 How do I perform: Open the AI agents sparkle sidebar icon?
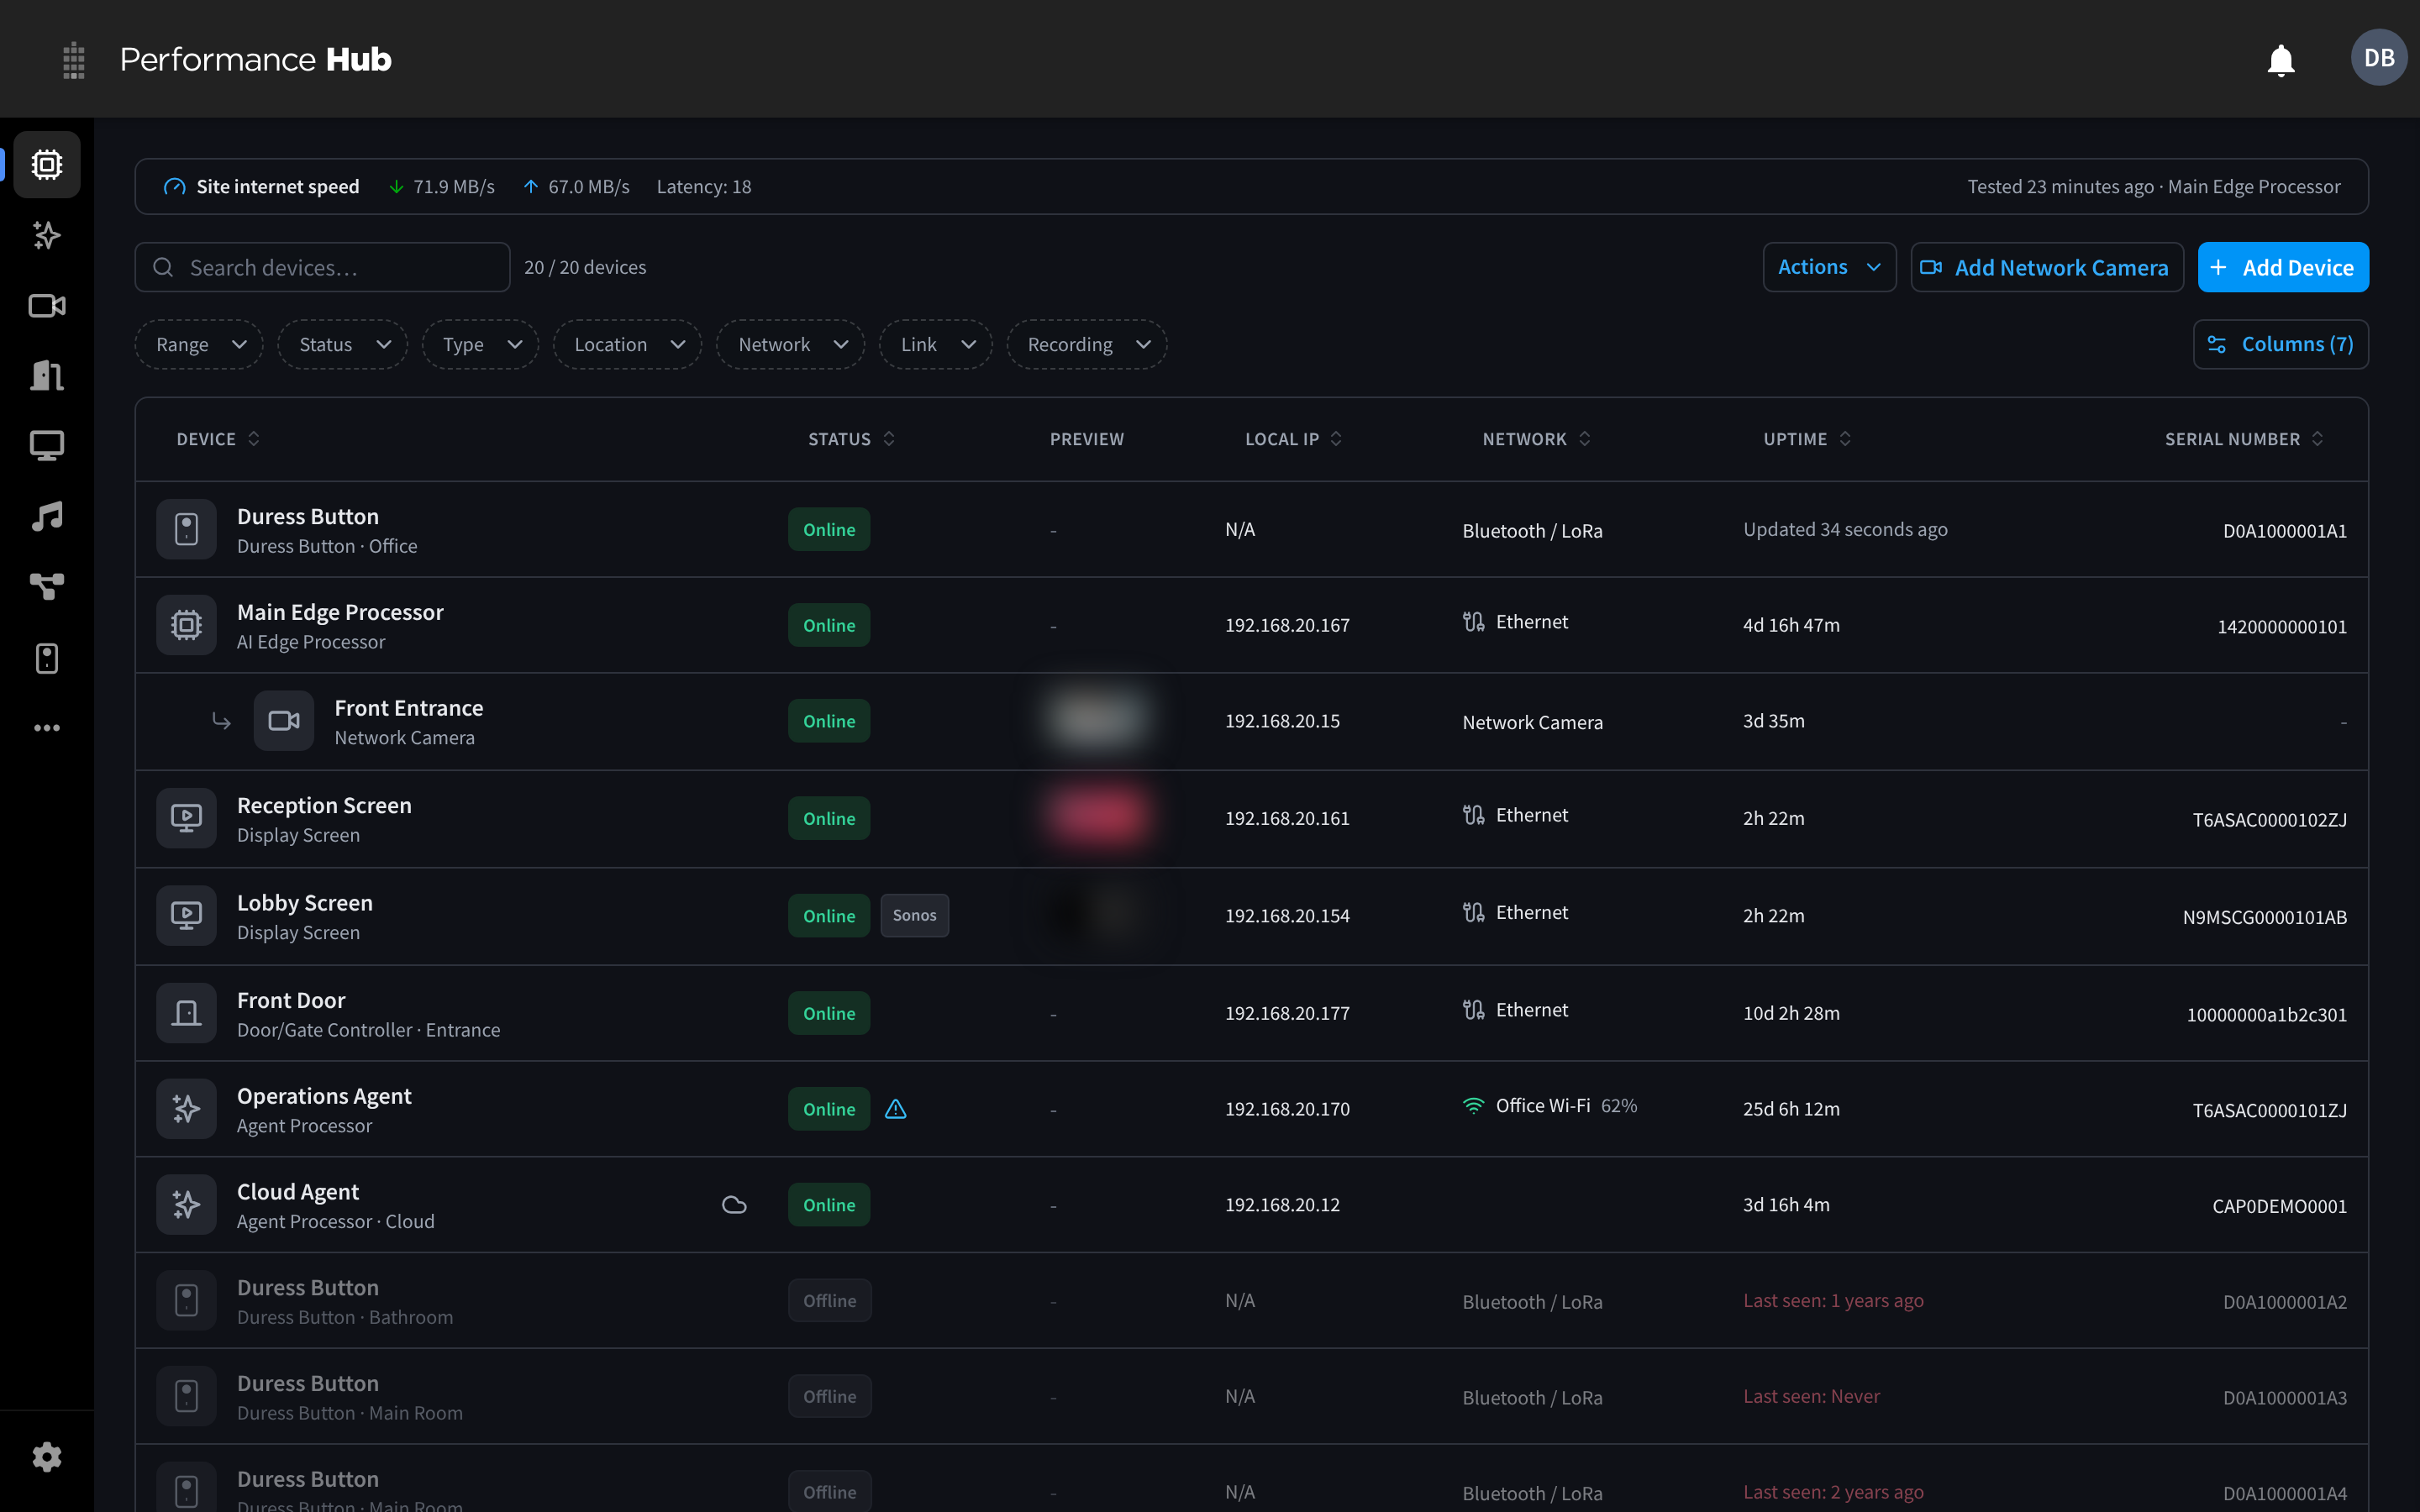click(47, 235)
